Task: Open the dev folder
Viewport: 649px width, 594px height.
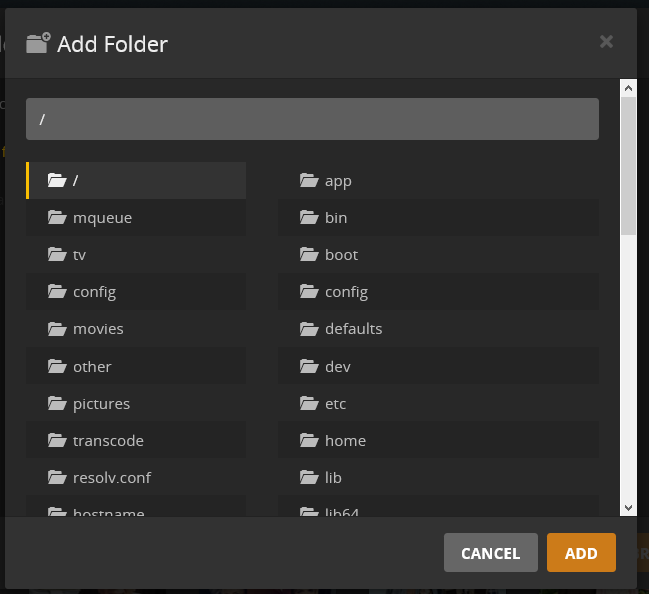Action: click(x=439, y=366)
